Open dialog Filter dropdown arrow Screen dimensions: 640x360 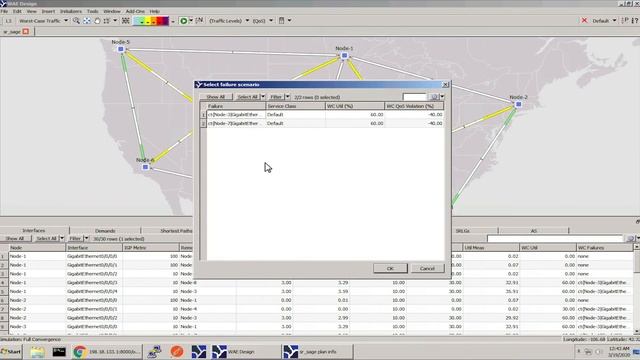point(288,97)
